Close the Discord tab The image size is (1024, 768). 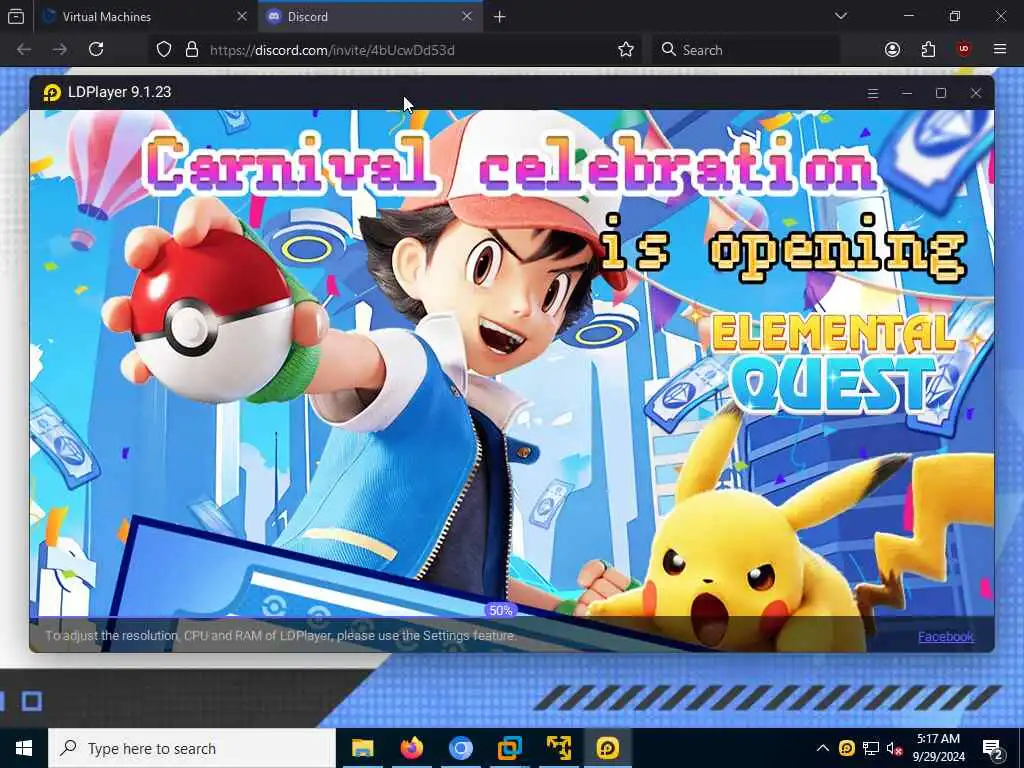click(x=466, y=16)
